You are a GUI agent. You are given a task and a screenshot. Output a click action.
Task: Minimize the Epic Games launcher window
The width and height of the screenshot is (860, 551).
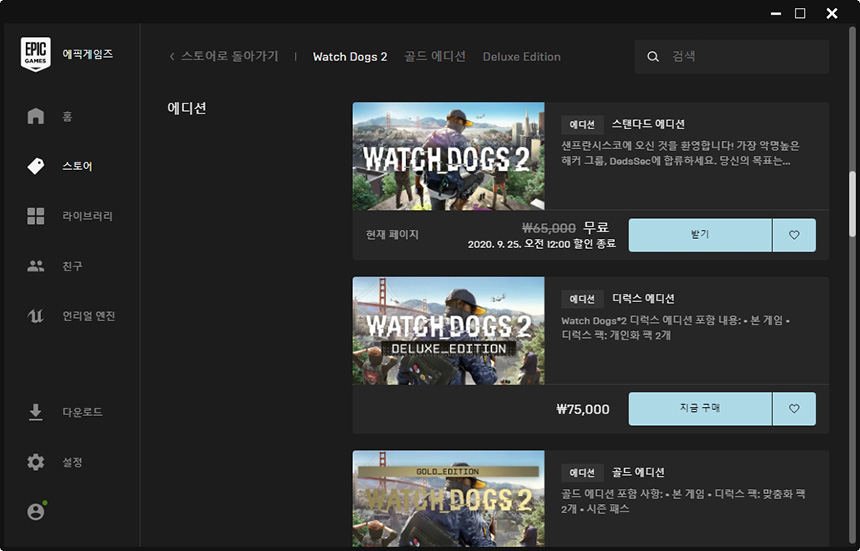pyautogui.click(x=776, y=13)
